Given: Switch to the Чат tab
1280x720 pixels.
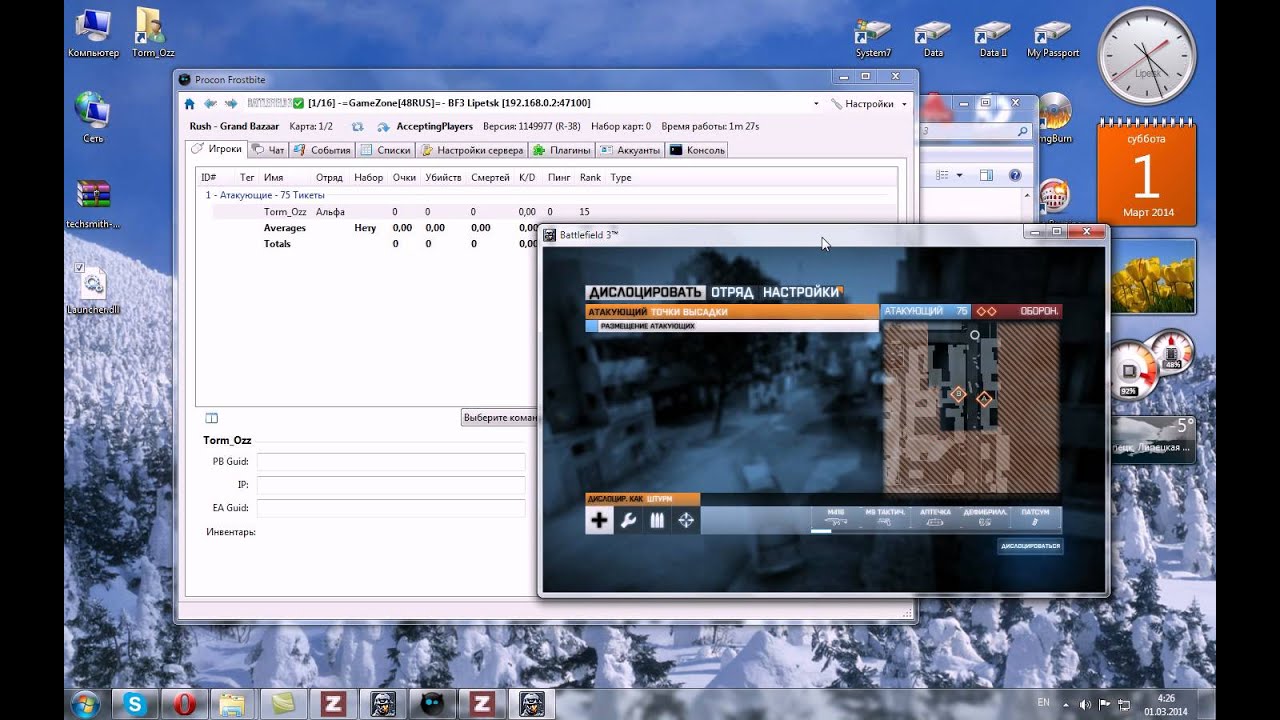Looking at the screenshot, I should 269,150.
